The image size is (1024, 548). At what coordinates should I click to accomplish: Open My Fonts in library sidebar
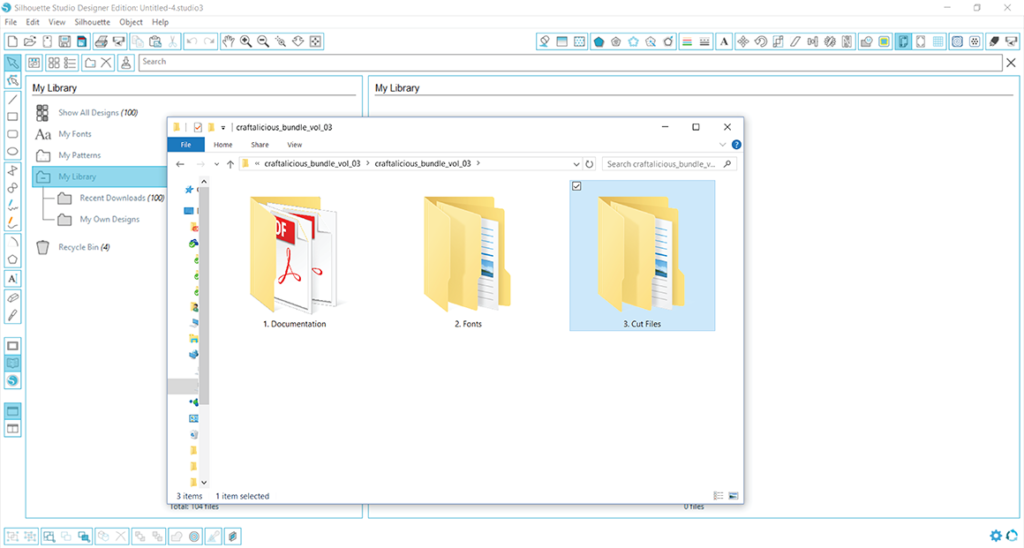coord(75,134)
